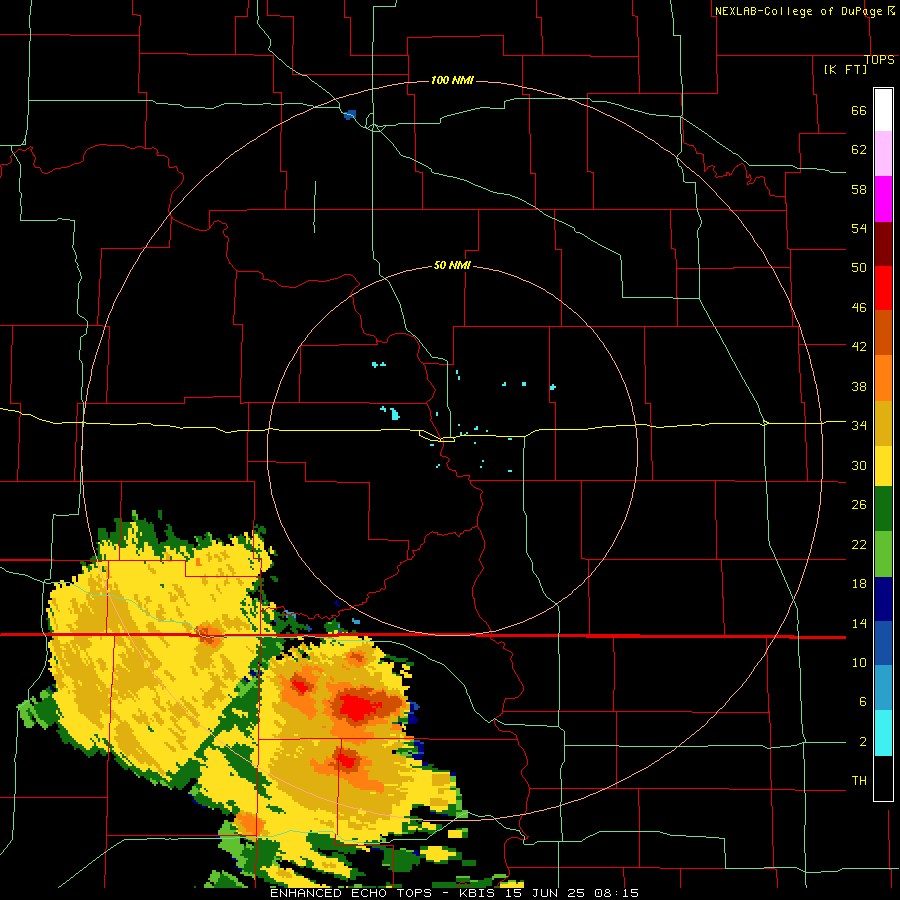This screenshot has width=900, height=900.
Task: Click the [K FT] units label
Action: pos(845,69)
